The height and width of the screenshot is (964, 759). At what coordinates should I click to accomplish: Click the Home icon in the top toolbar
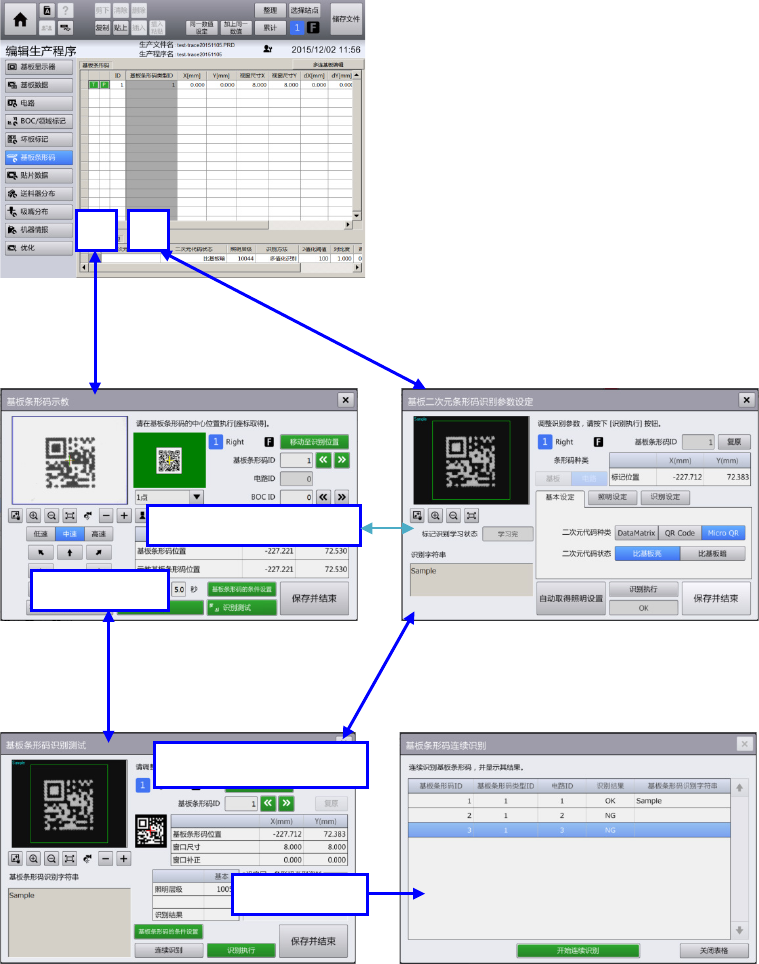pos(20,19)
